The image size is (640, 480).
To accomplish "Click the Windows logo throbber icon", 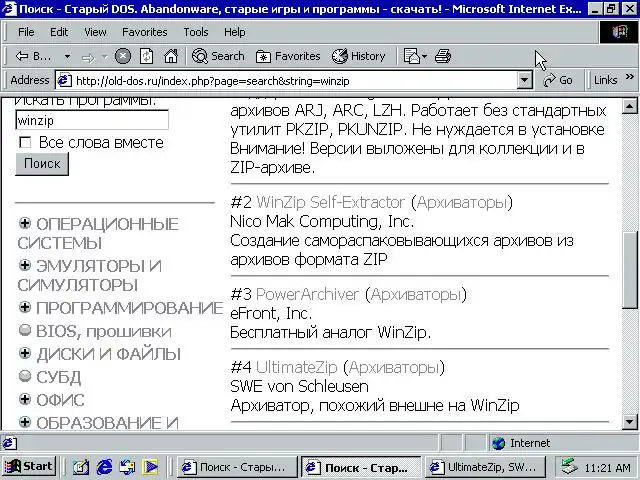I will [619, 32].
